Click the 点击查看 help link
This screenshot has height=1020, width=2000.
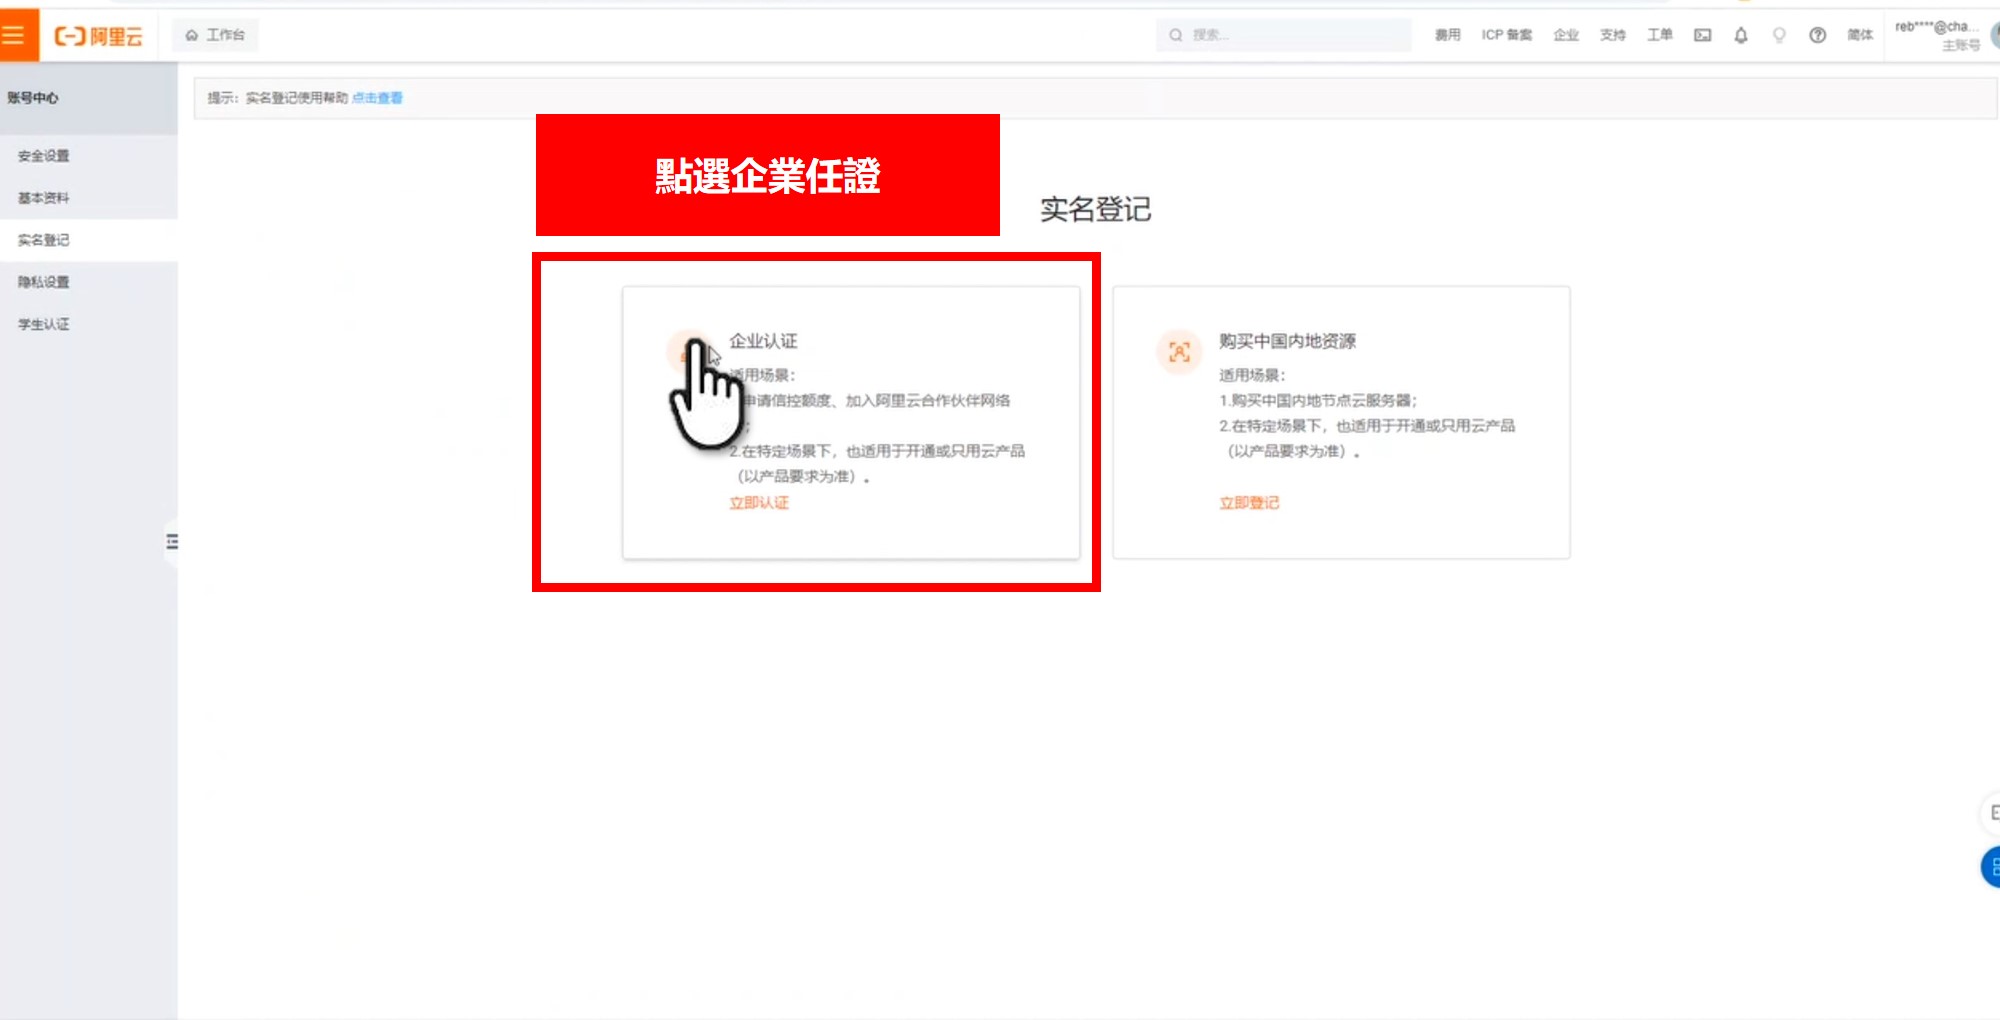pos(377,98)
